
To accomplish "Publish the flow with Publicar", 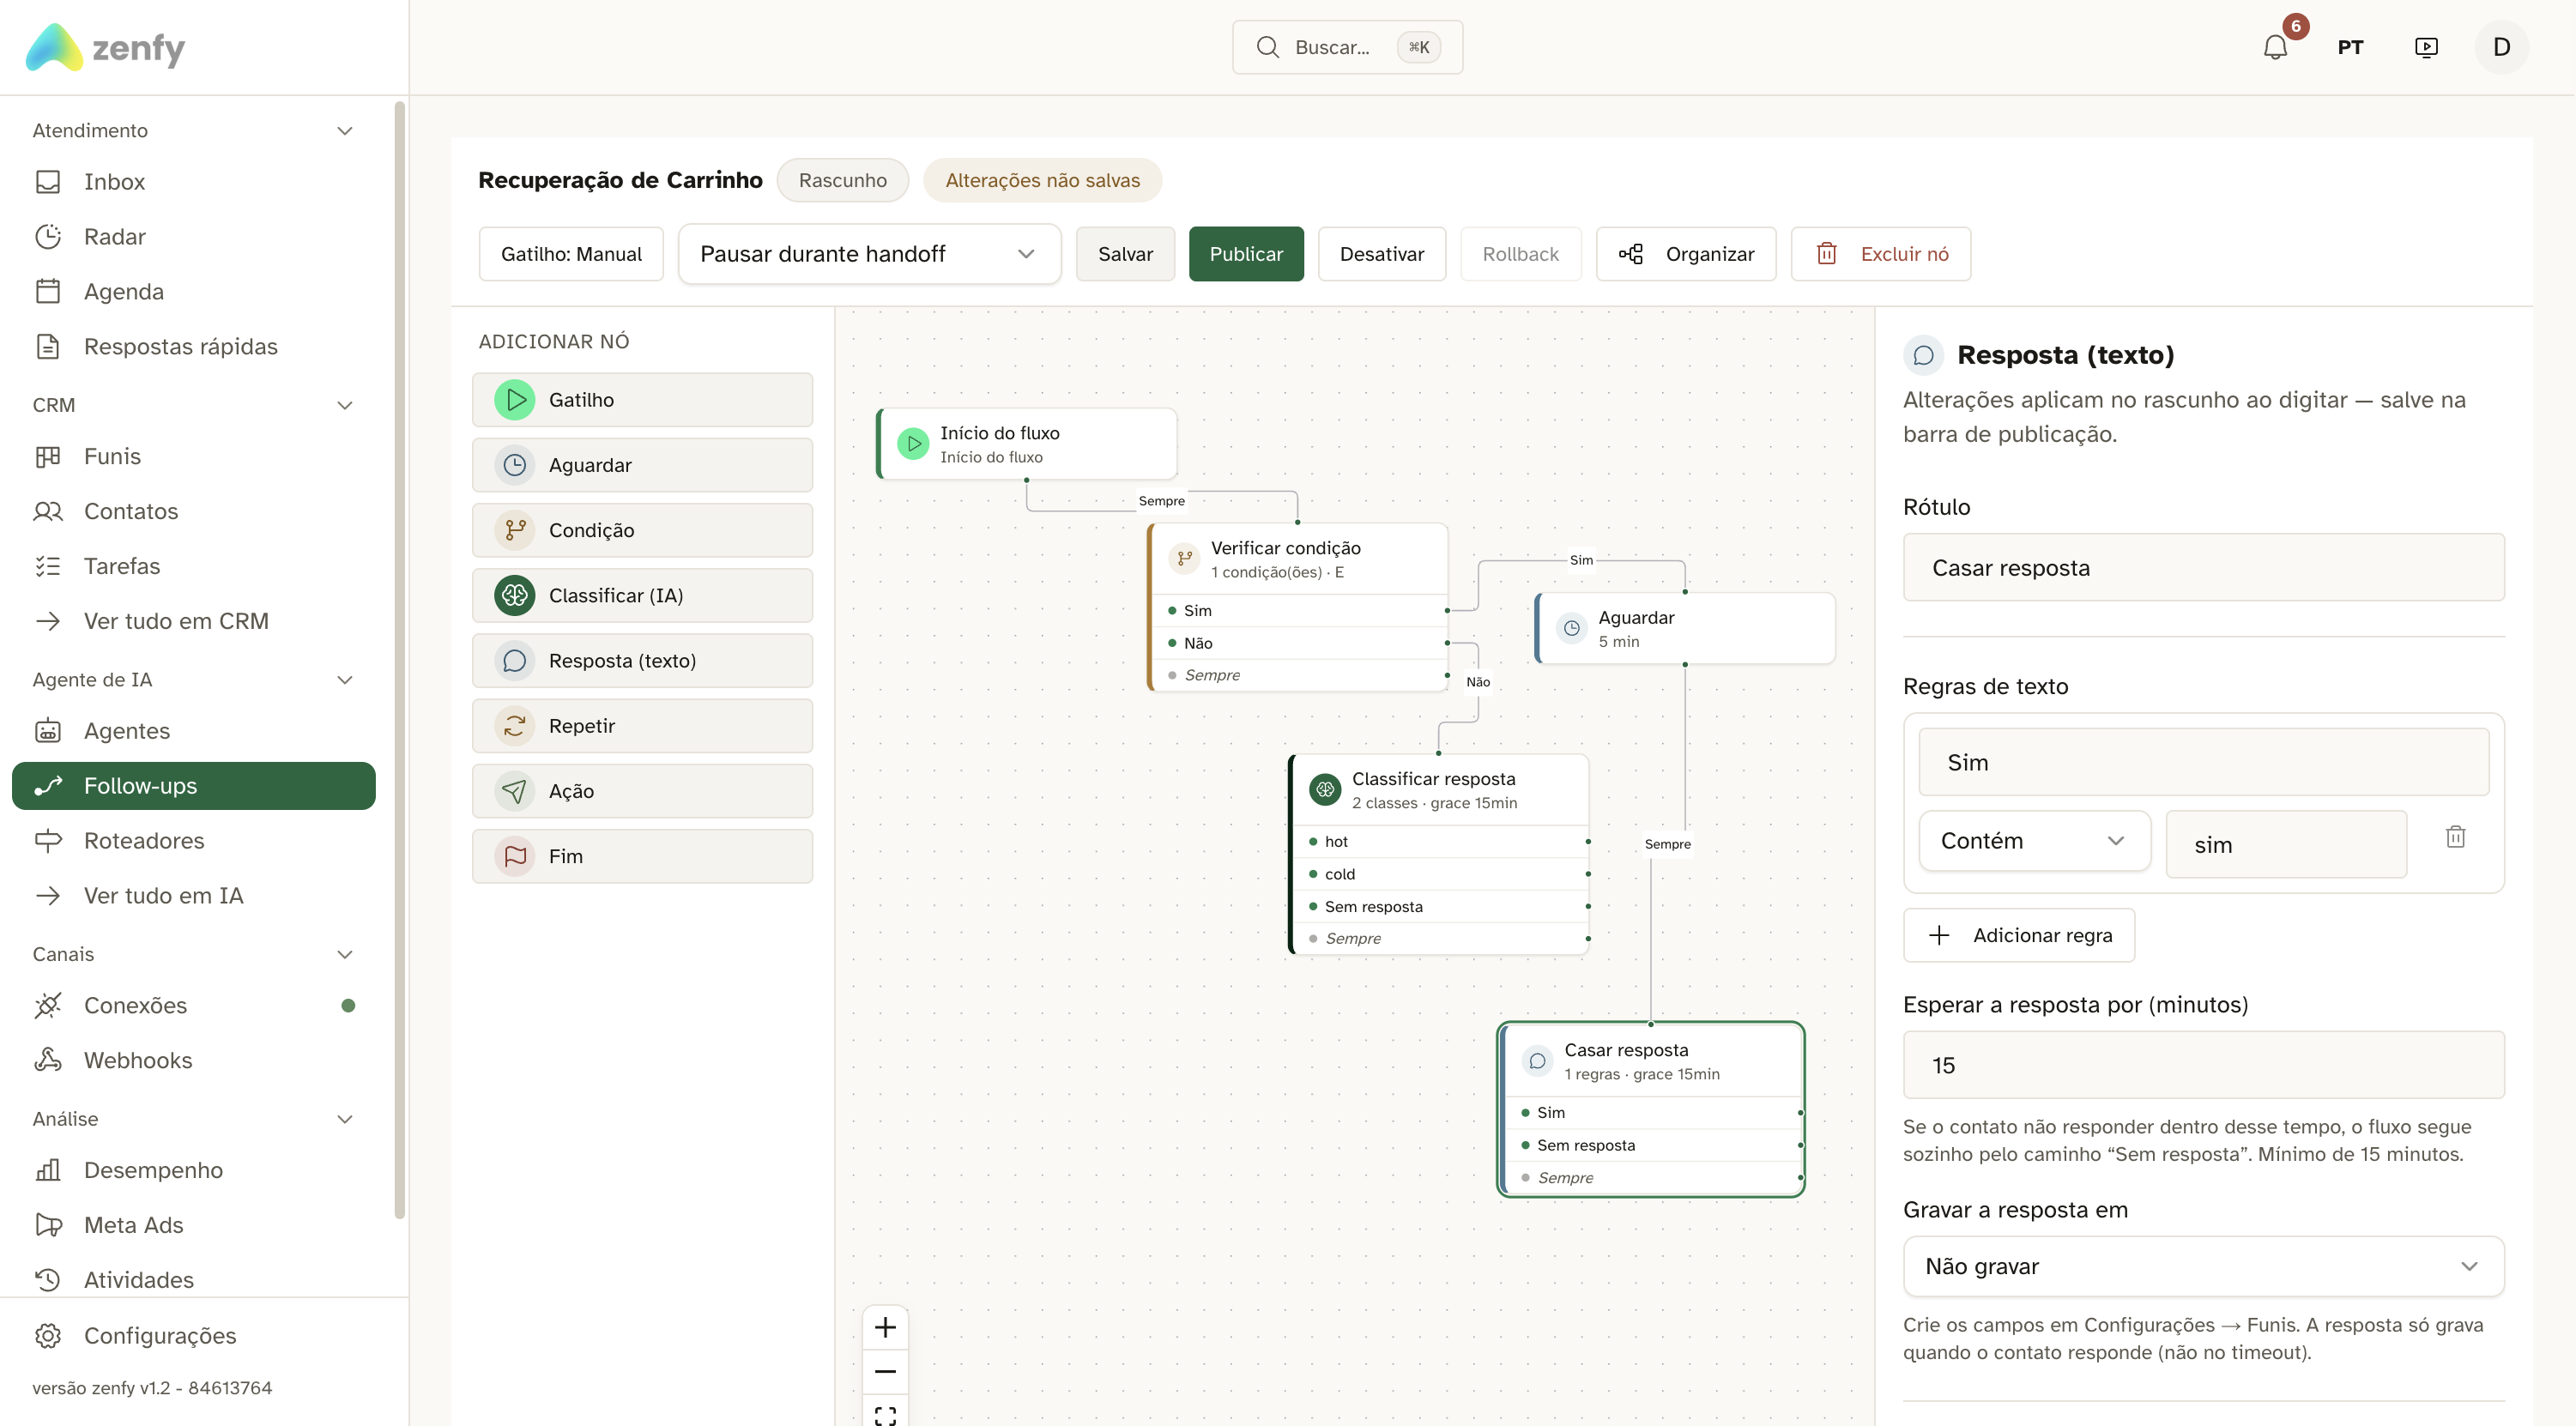I will (1246, 254).
